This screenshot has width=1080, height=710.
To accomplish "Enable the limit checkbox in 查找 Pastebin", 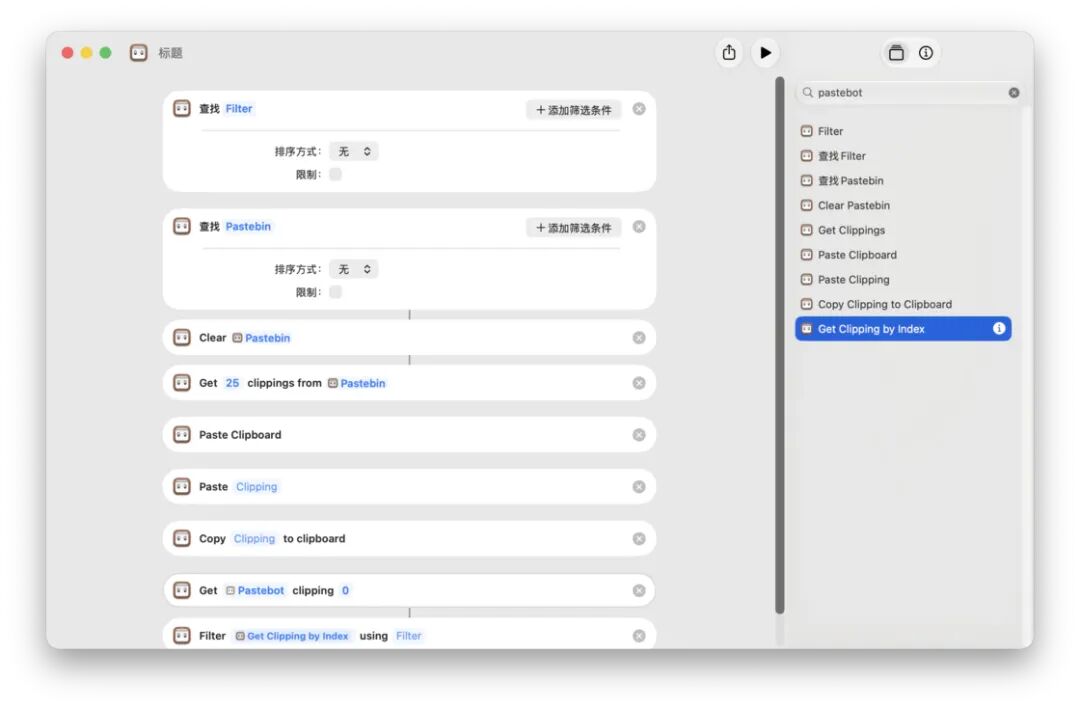I will (x=335, y=292).
